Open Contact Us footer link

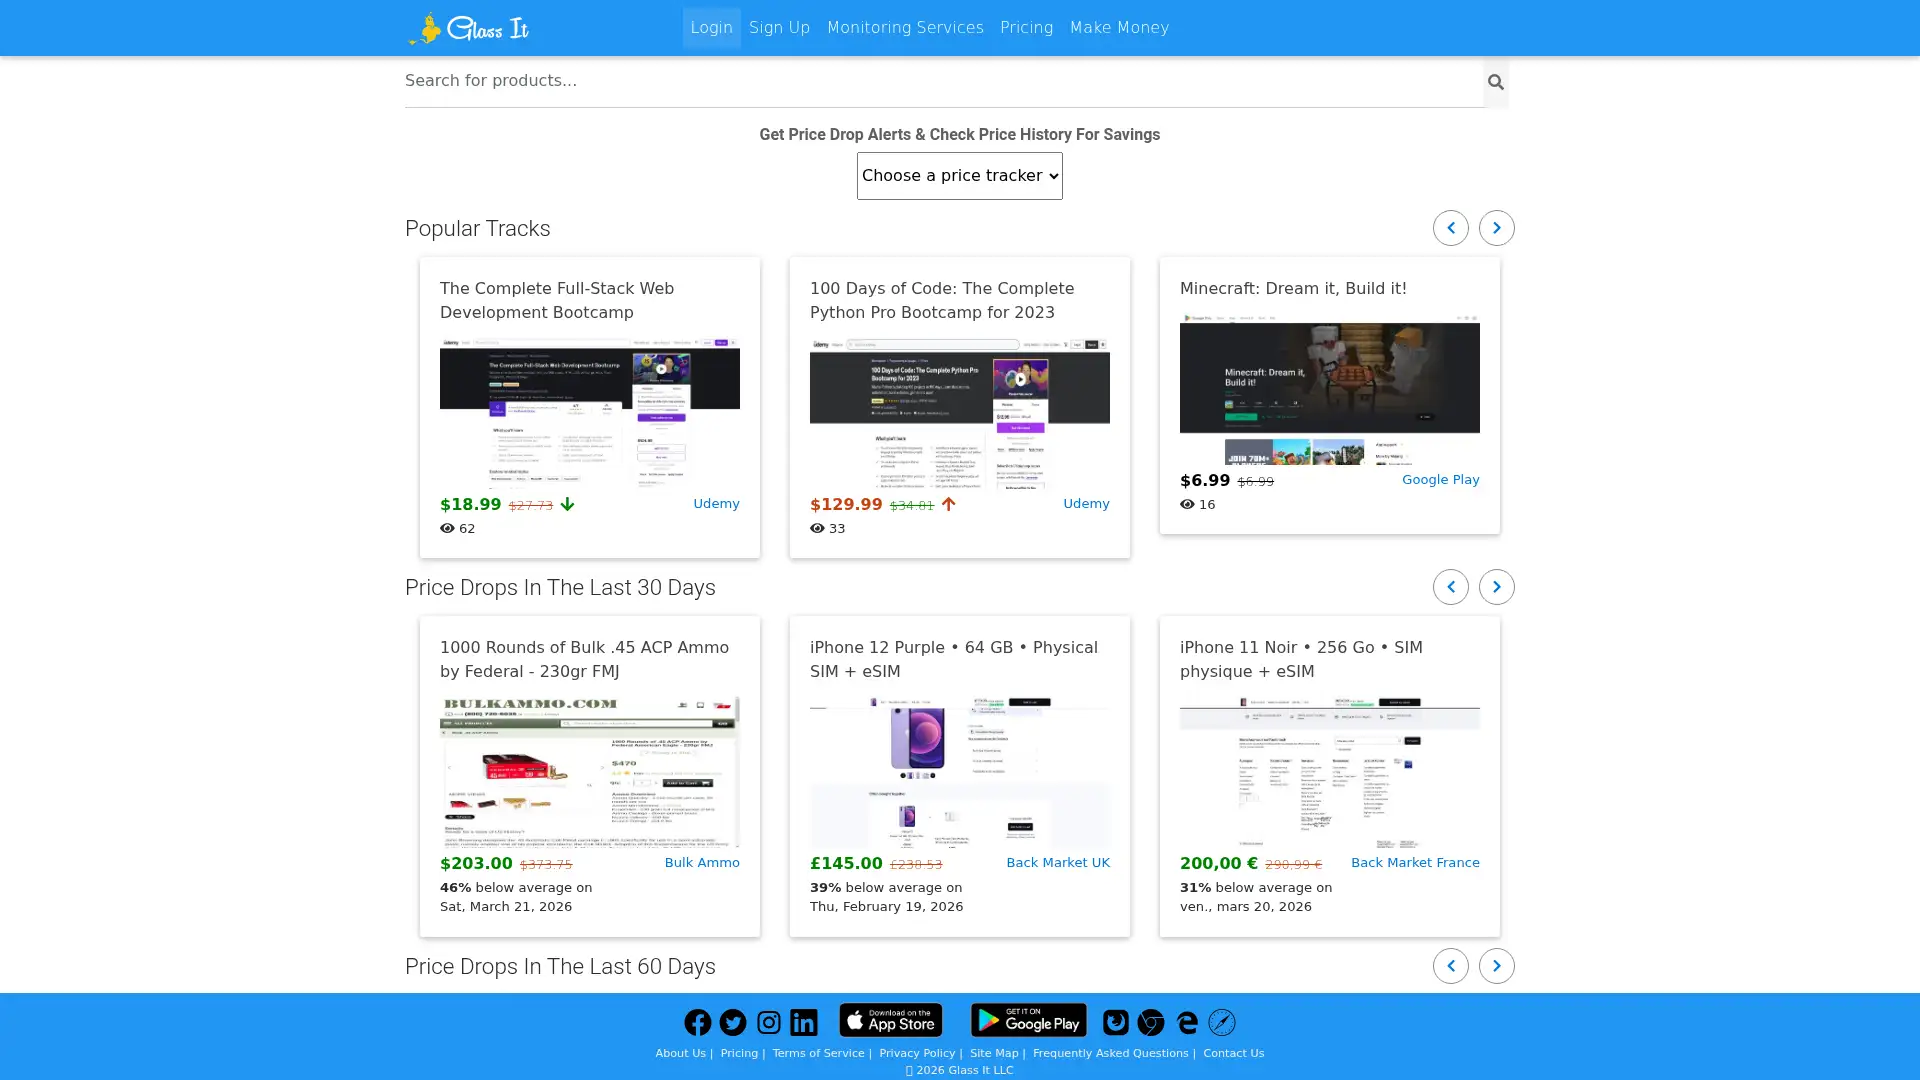point(1233,1053)
